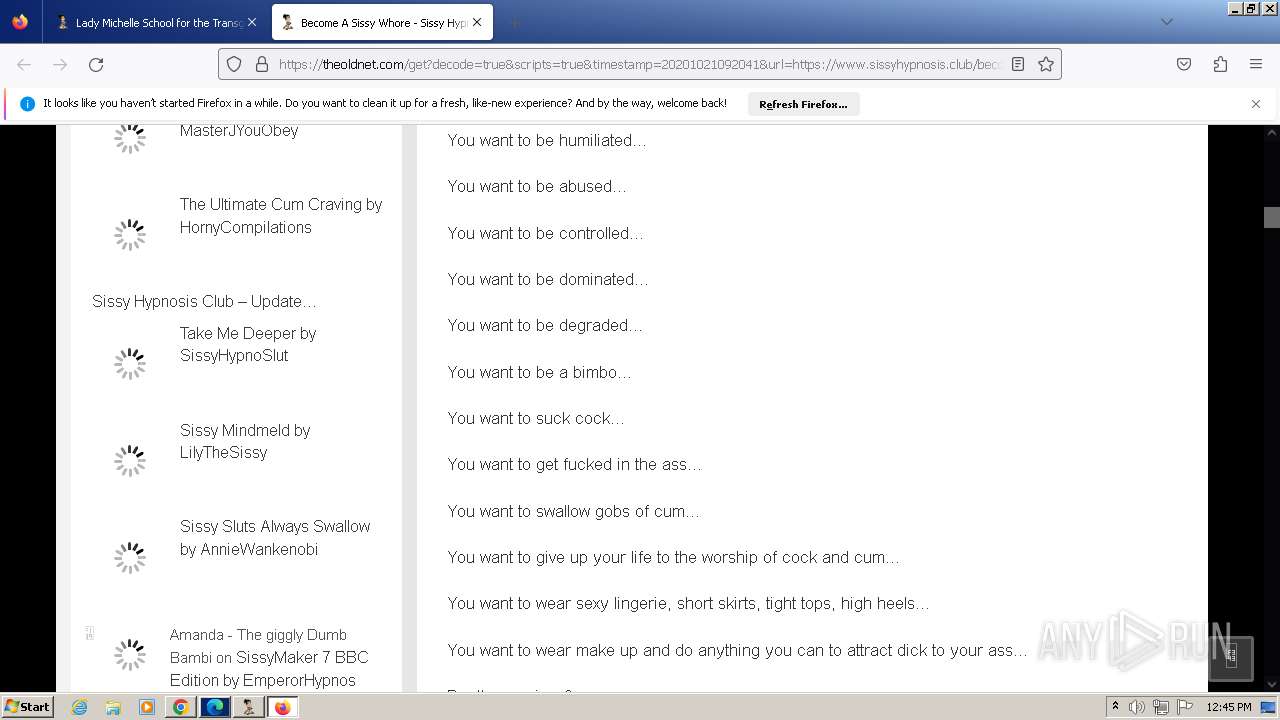Image resolution: width=1280 pixels, height=720 pixels.
Task: Click the page scrollbar down arrow
Action: [1272, 684]
